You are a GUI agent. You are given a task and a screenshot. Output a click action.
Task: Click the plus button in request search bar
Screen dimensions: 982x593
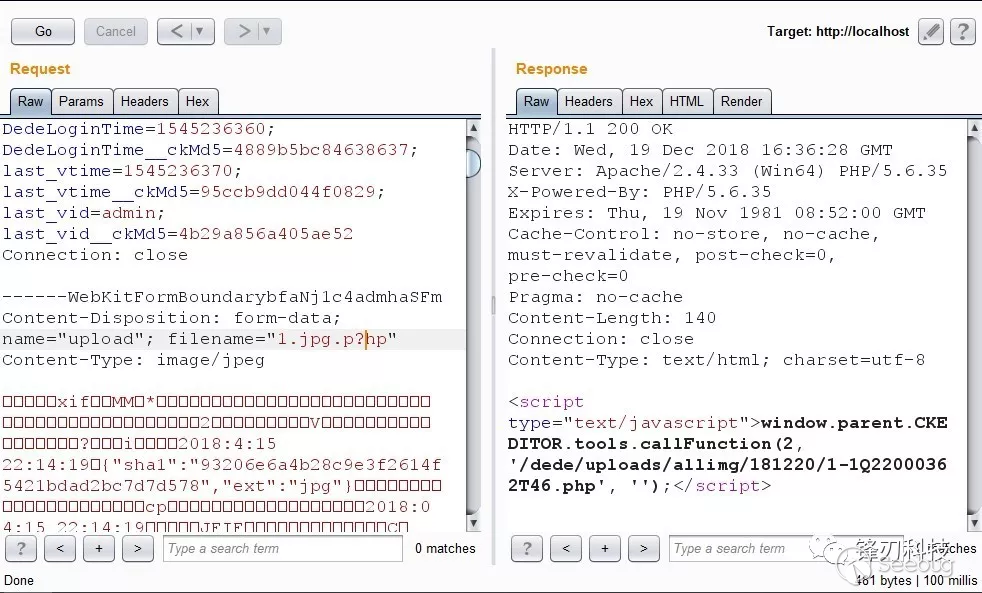99,548
